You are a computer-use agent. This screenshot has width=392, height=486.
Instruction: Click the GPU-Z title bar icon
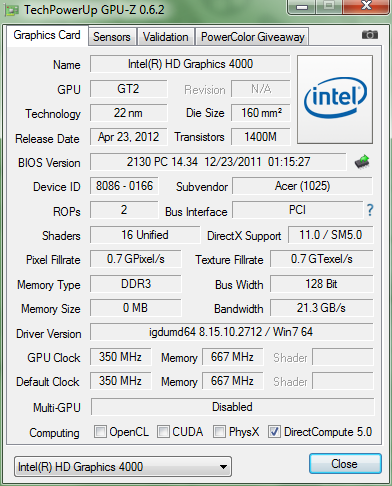[x=11, y=11]
